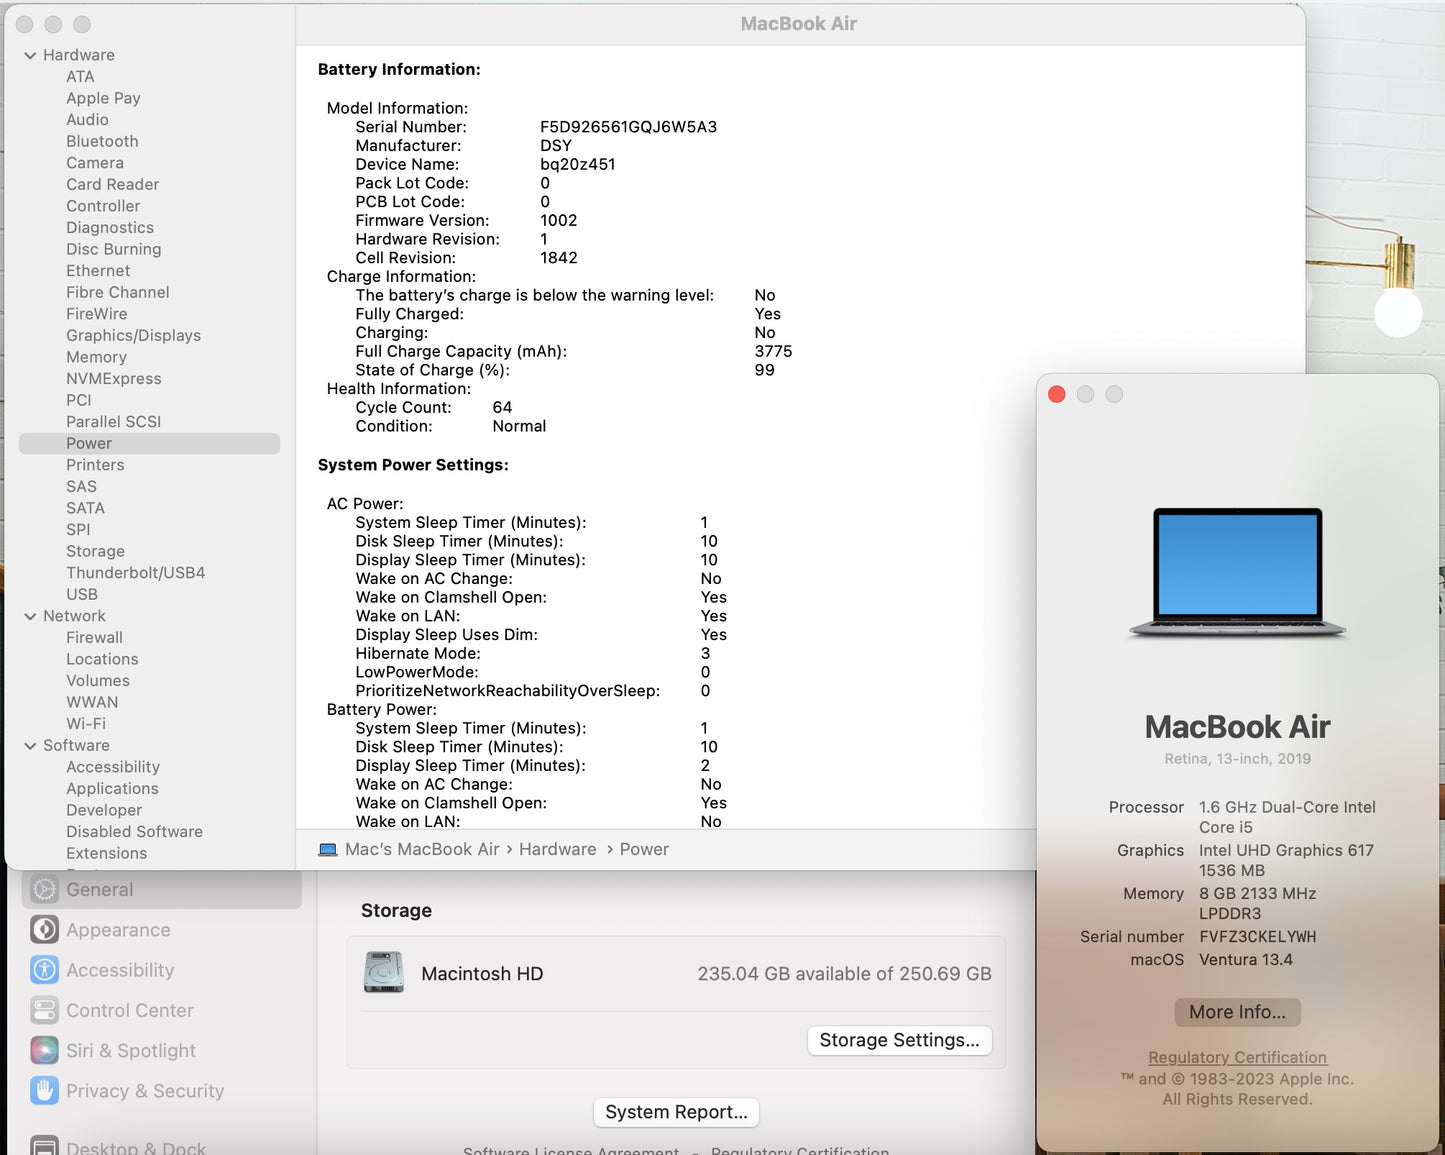Click the Accessibility icon in System Settings
The height and width of the screenshot is (1155, 1445).
point(44,970)
